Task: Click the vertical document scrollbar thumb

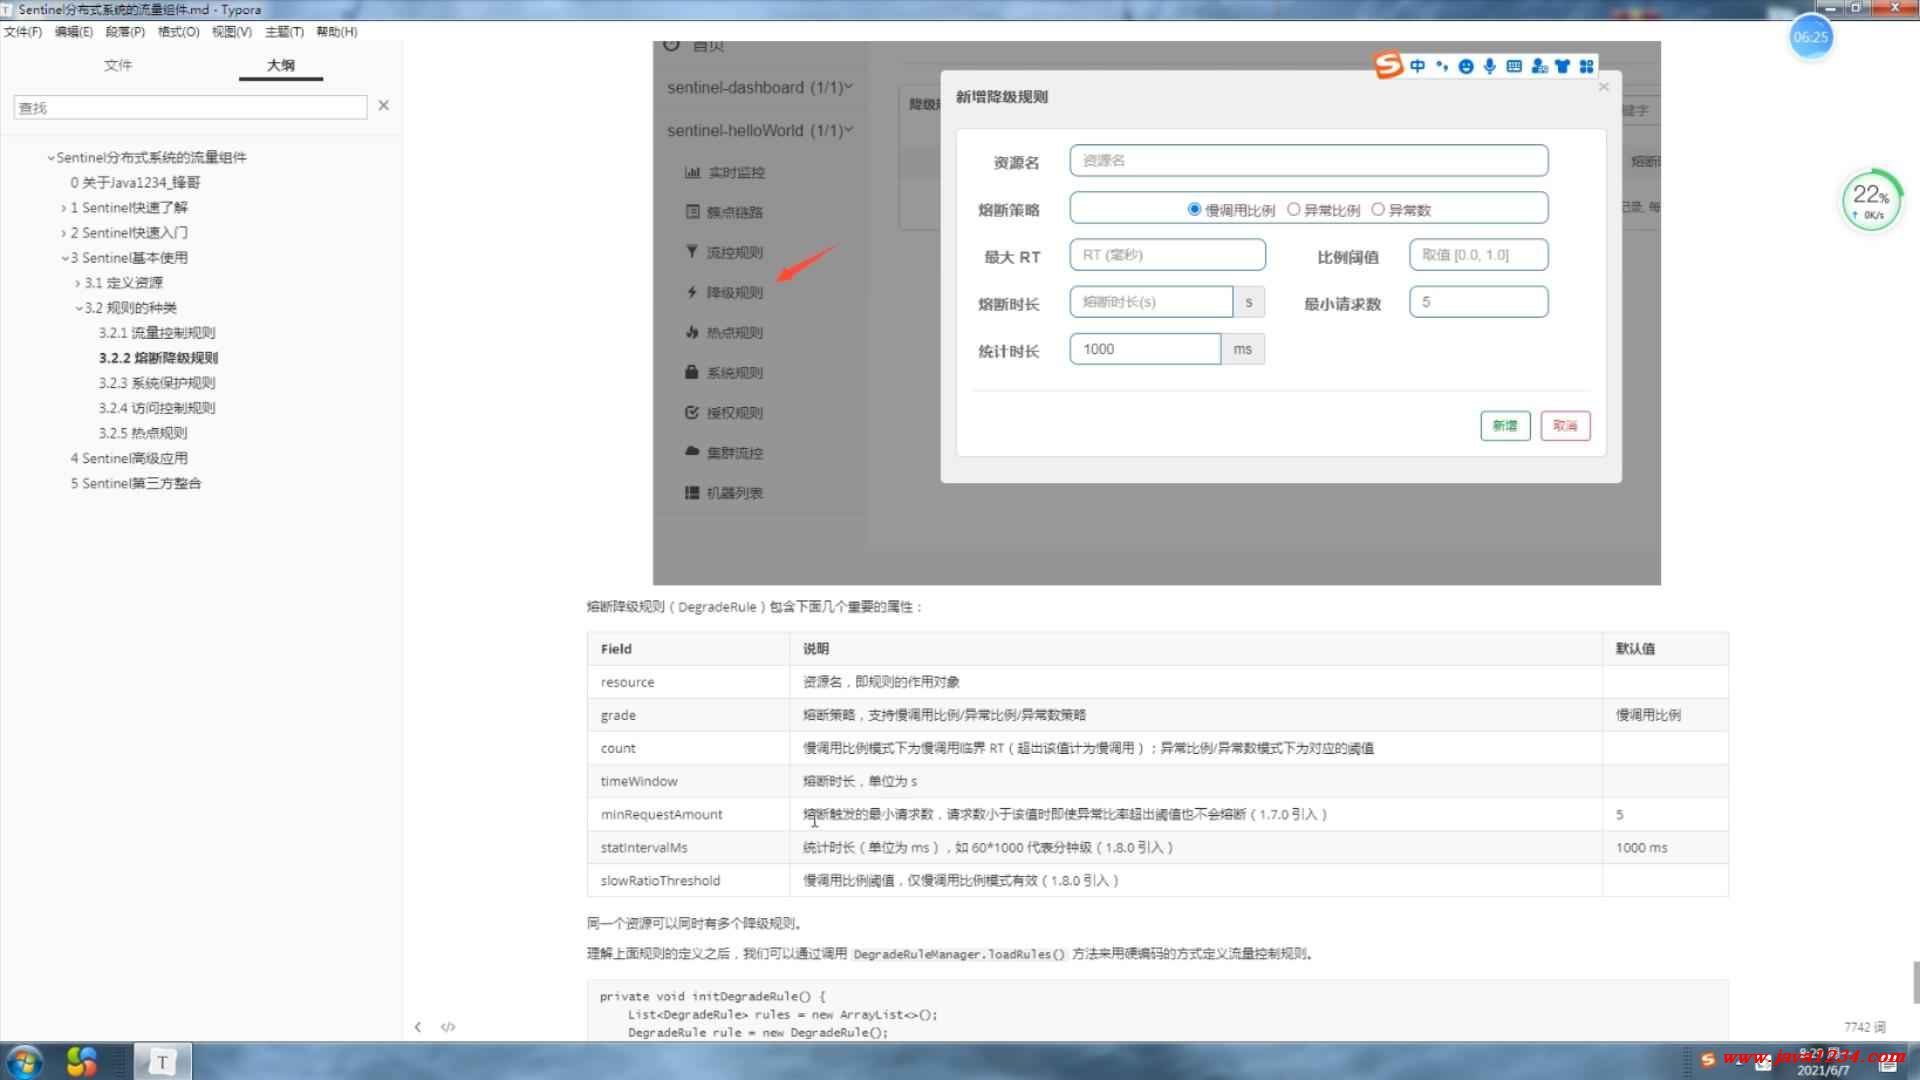Action: [1916, 982]
